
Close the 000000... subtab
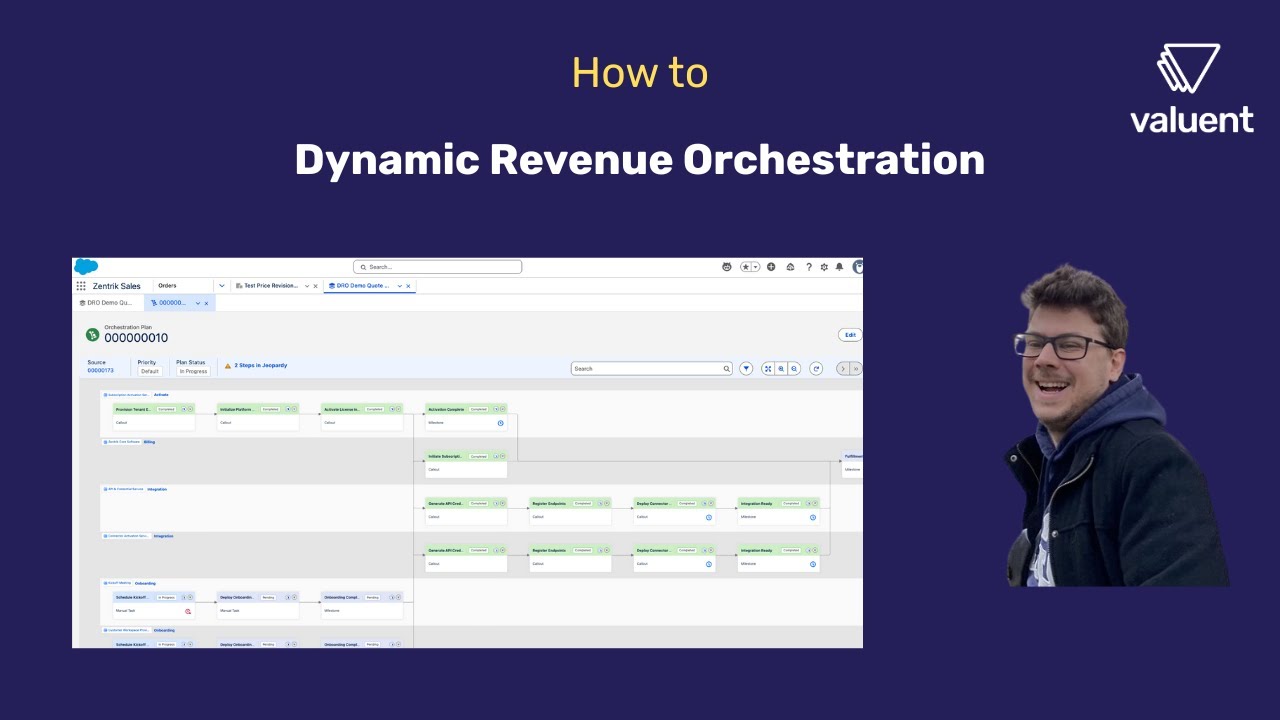(207, 303)
